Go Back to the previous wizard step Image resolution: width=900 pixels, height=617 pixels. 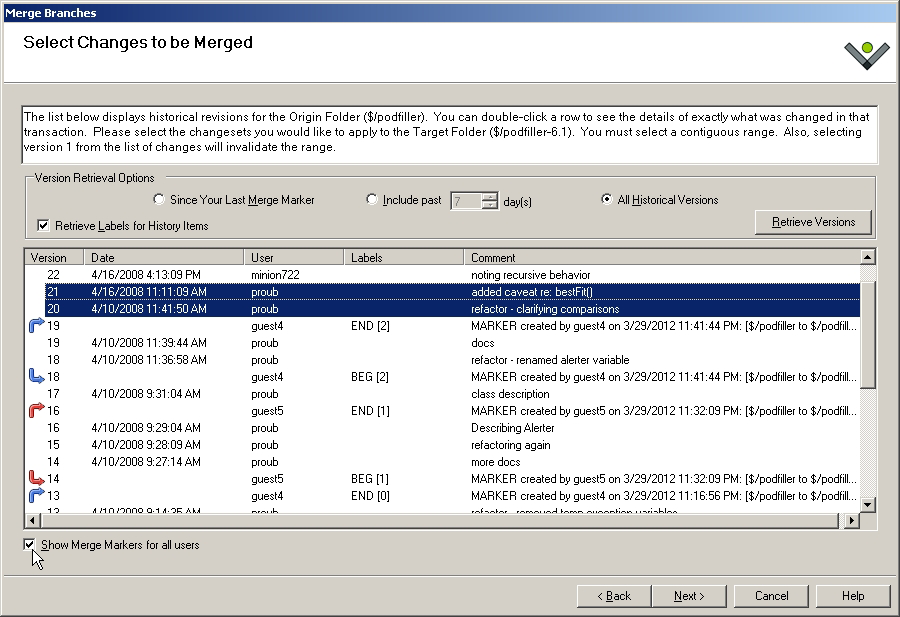[613, 596]
